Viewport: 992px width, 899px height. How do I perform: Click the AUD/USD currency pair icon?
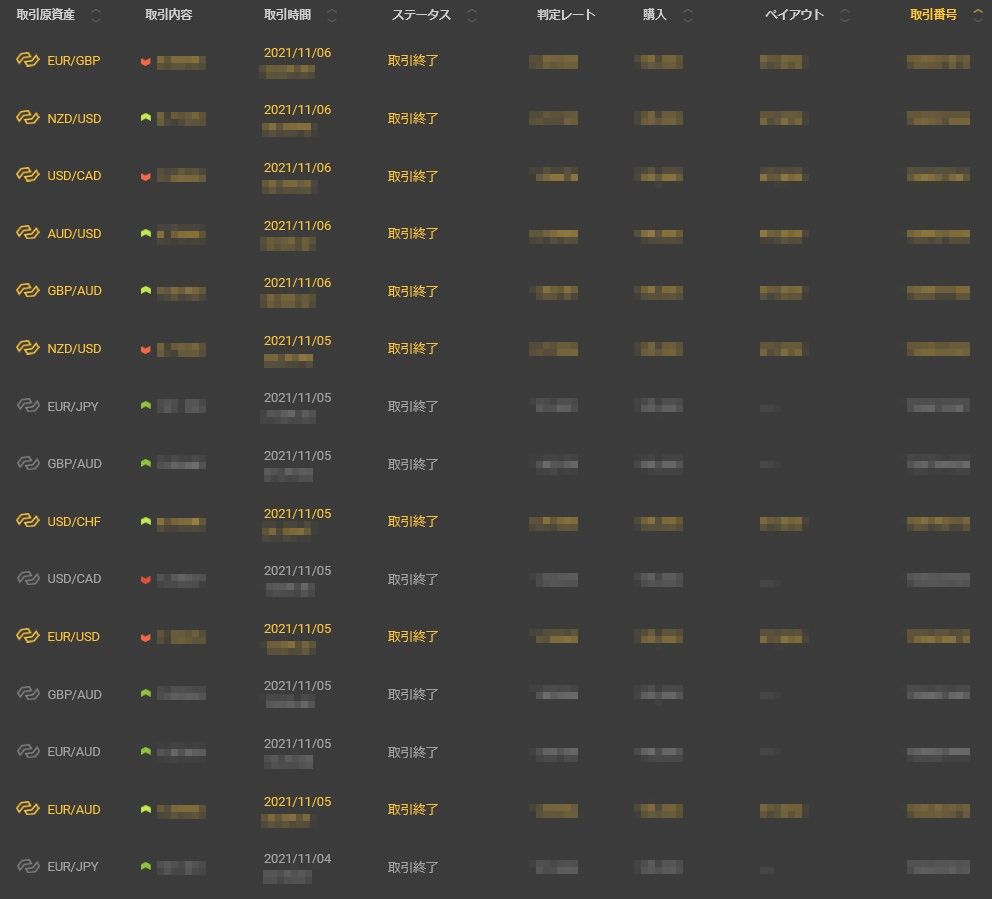(x=27, y=233)
